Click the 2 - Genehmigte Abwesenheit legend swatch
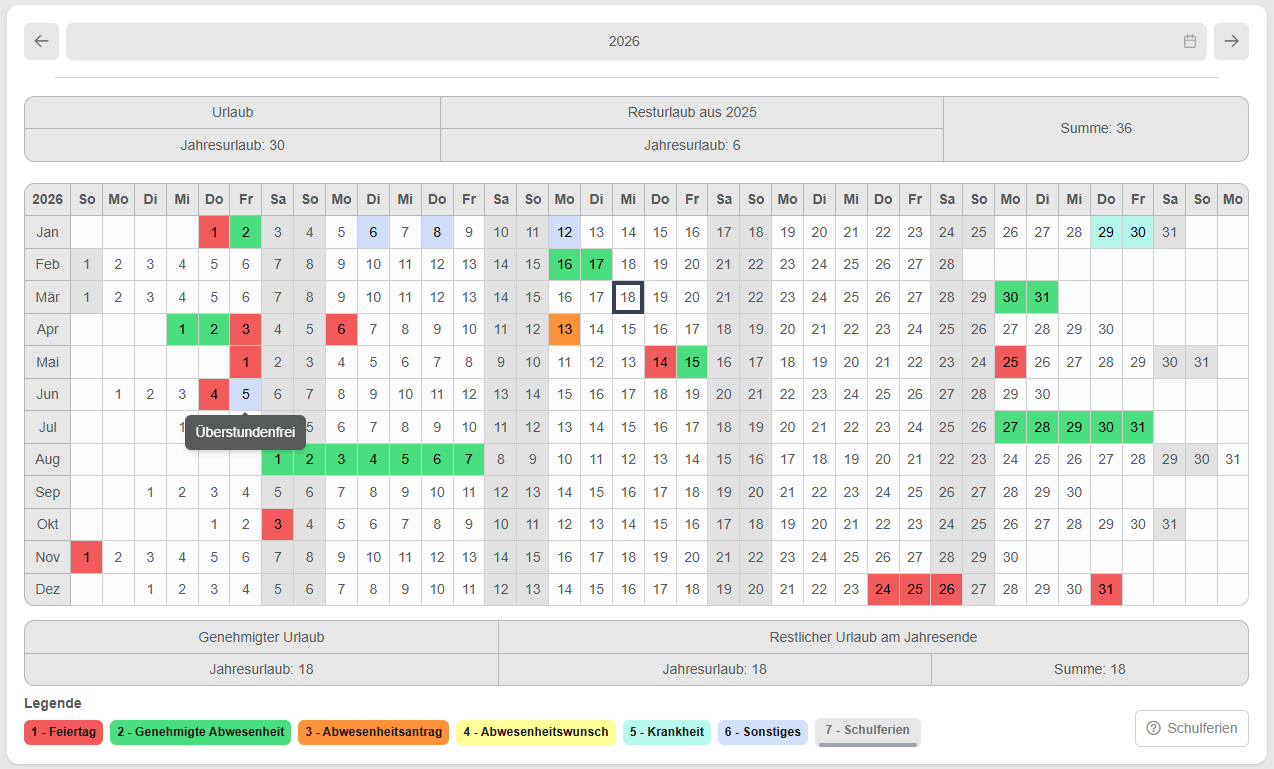 click(x=200, y=732)
